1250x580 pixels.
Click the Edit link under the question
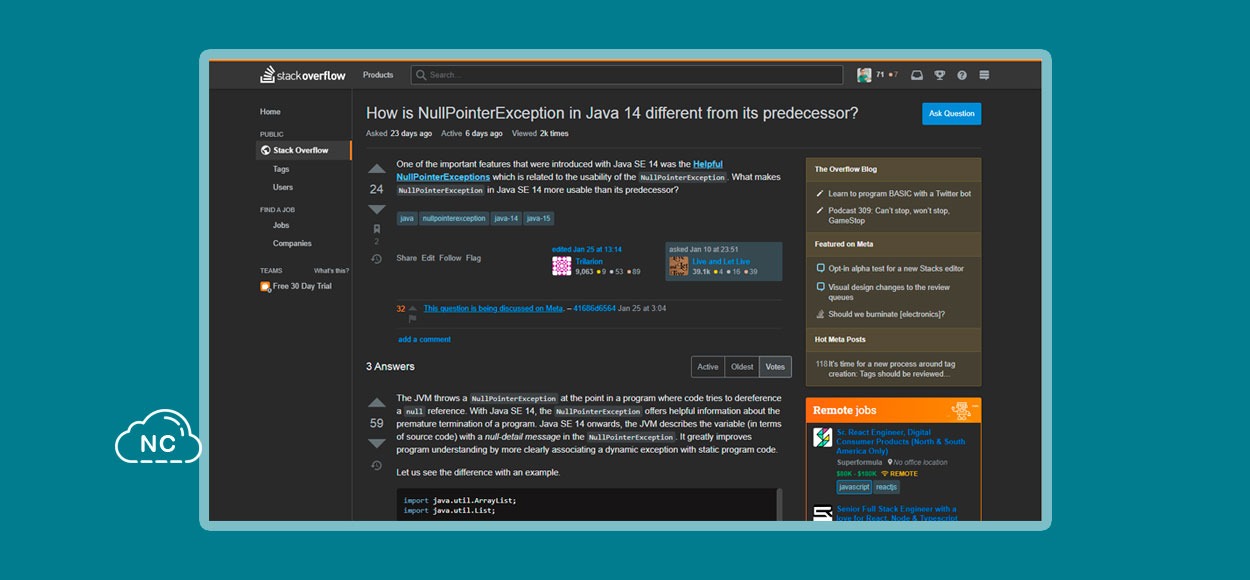428,258
